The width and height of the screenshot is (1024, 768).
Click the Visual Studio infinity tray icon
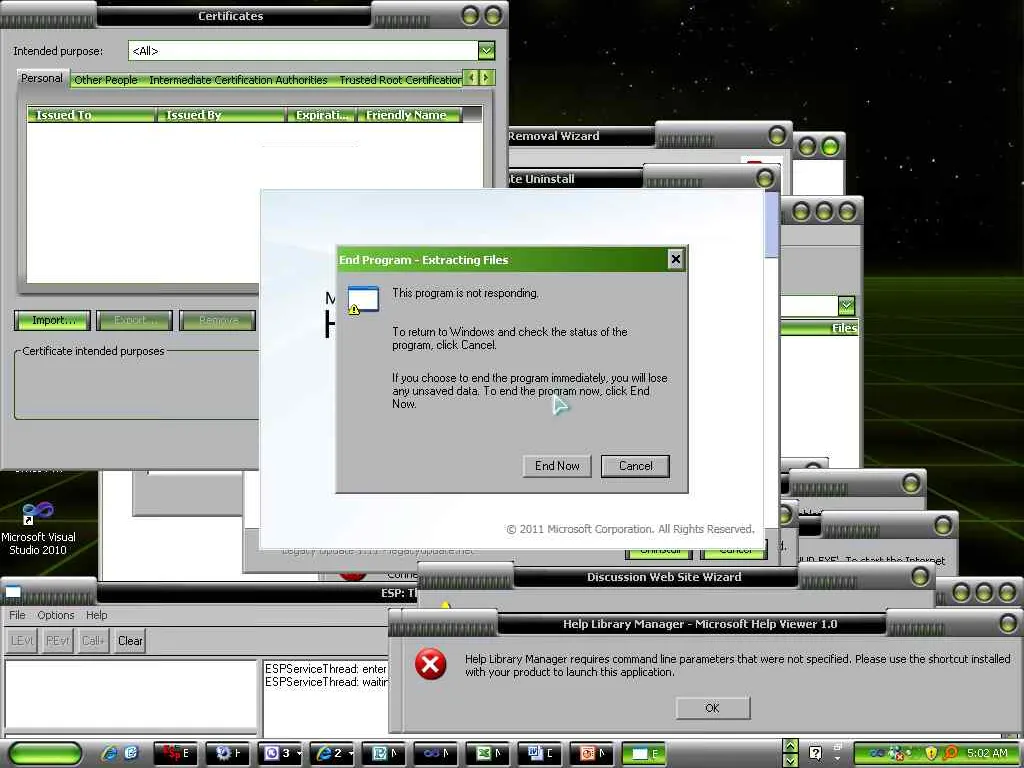[x=877, y=753]
